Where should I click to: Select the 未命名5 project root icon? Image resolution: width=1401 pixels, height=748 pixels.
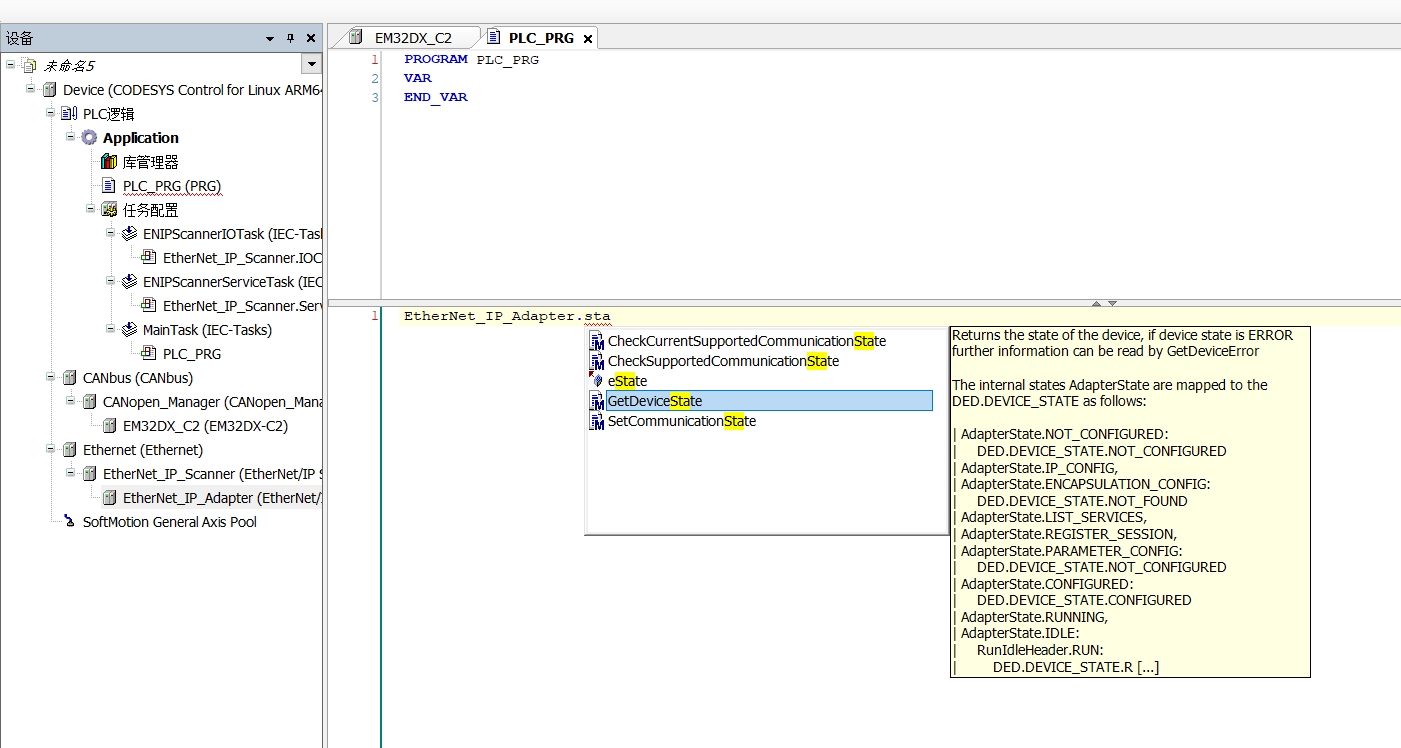click(x=29, y=65)
